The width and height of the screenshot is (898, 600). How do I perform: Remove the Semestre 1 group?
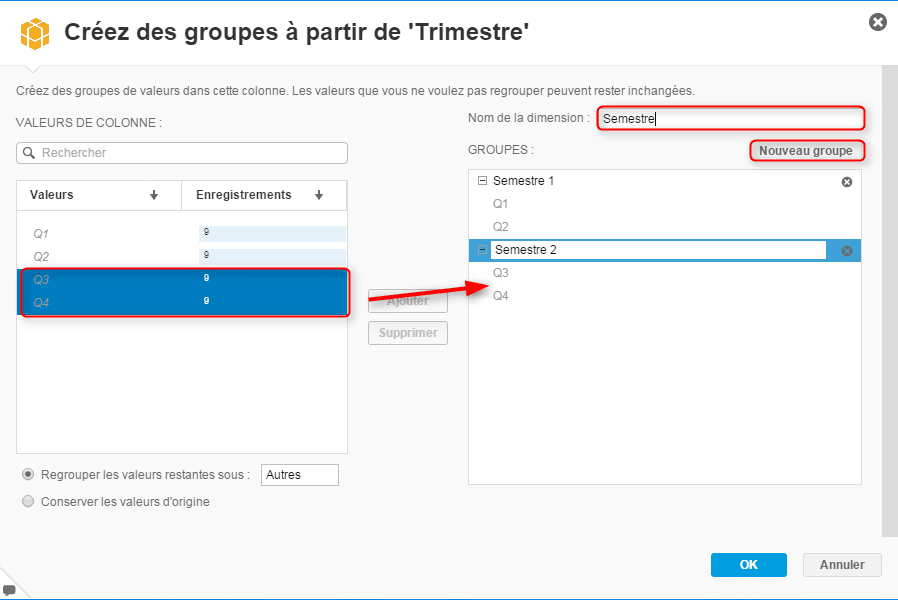[x=846, y=182]
